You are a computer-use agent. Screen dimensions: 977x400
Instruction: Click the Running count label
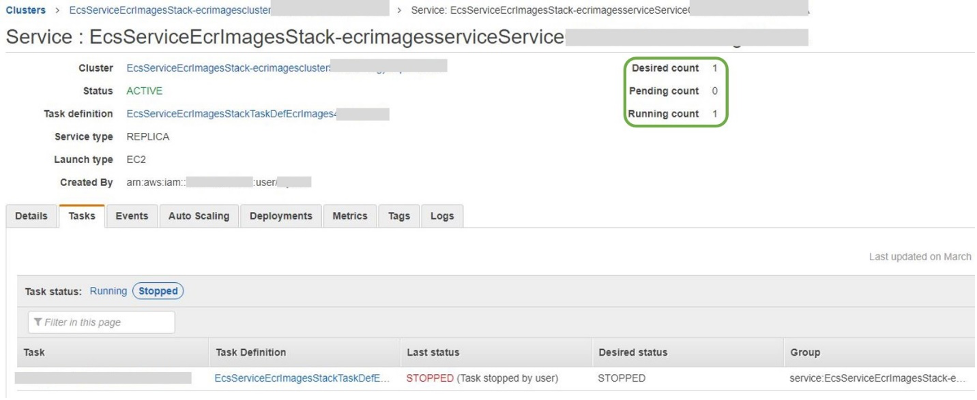pos(664,114)
